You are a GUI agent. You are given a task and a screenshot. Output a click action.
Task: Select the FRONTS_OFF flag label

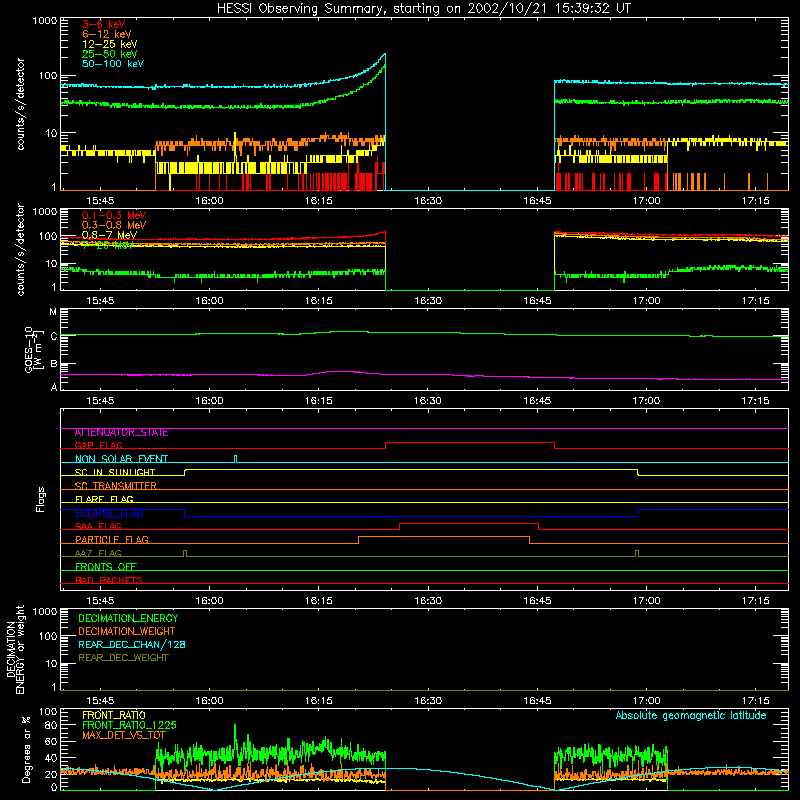pos(106,567)
